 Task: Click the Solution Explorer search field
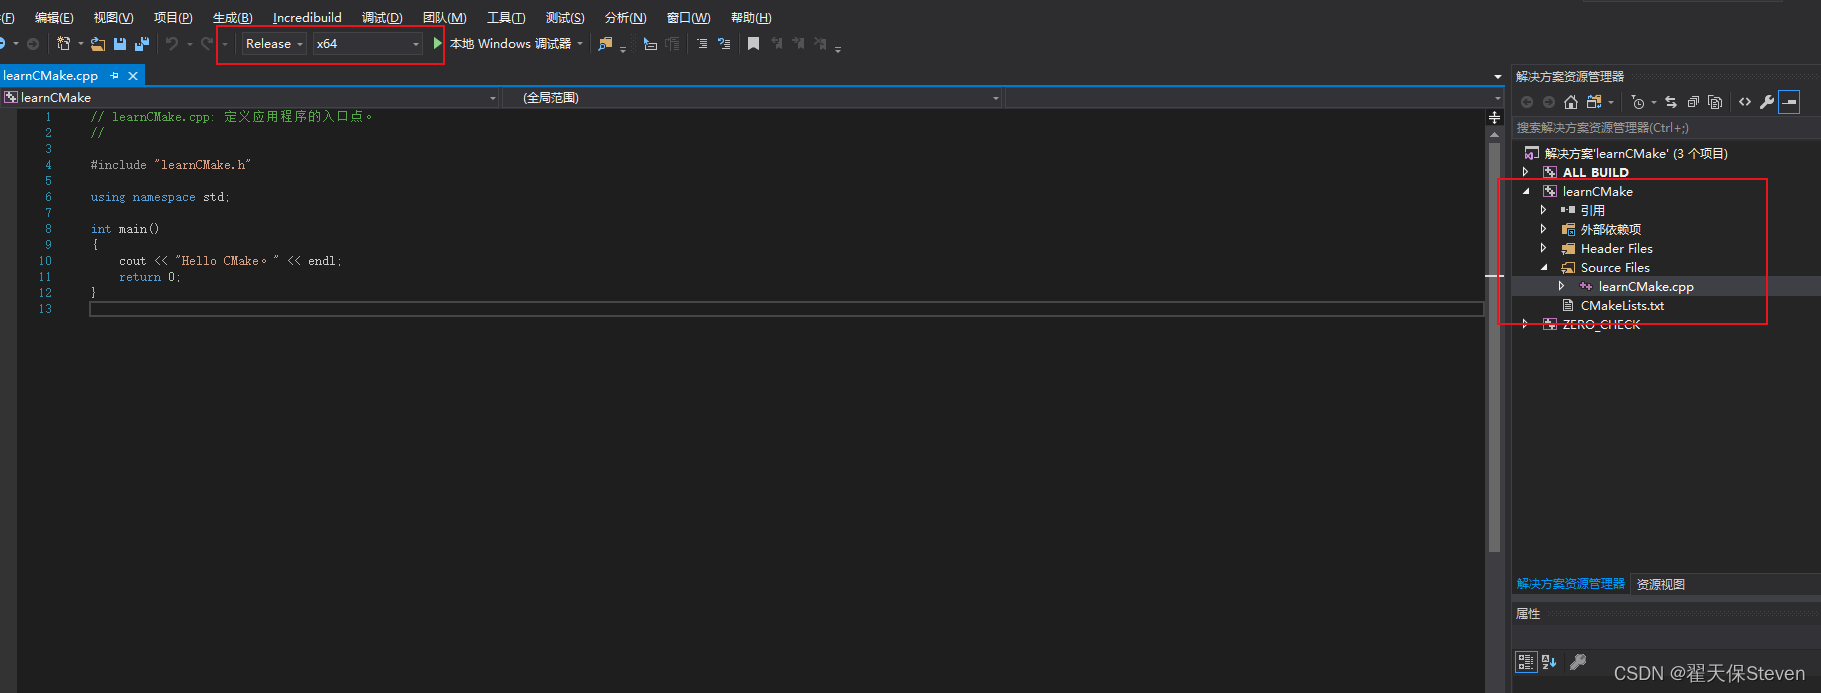coord(1664,128)
